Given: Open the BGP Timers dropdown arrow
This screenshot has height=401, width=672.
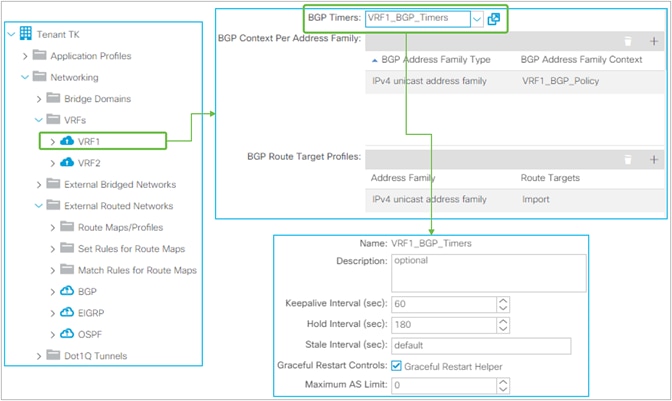Looking at the screenshot, I should [x=477, y=19].
